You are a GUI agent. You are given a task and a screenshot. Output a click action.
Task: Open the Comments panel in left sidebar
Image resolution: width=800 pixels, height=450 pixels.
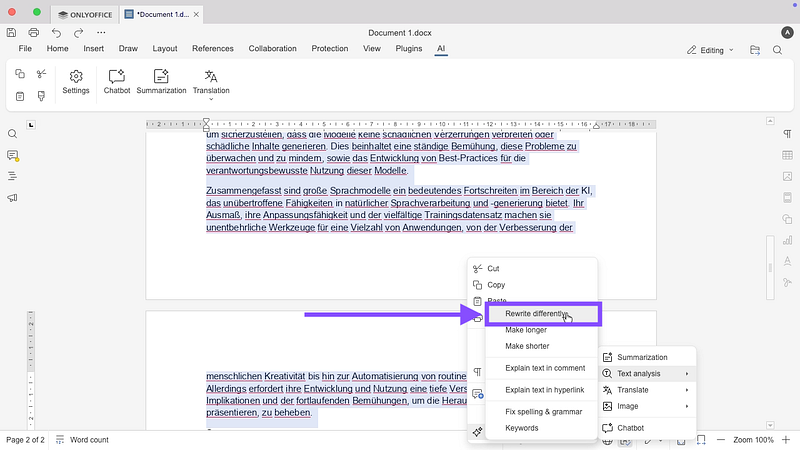[13, 155]
